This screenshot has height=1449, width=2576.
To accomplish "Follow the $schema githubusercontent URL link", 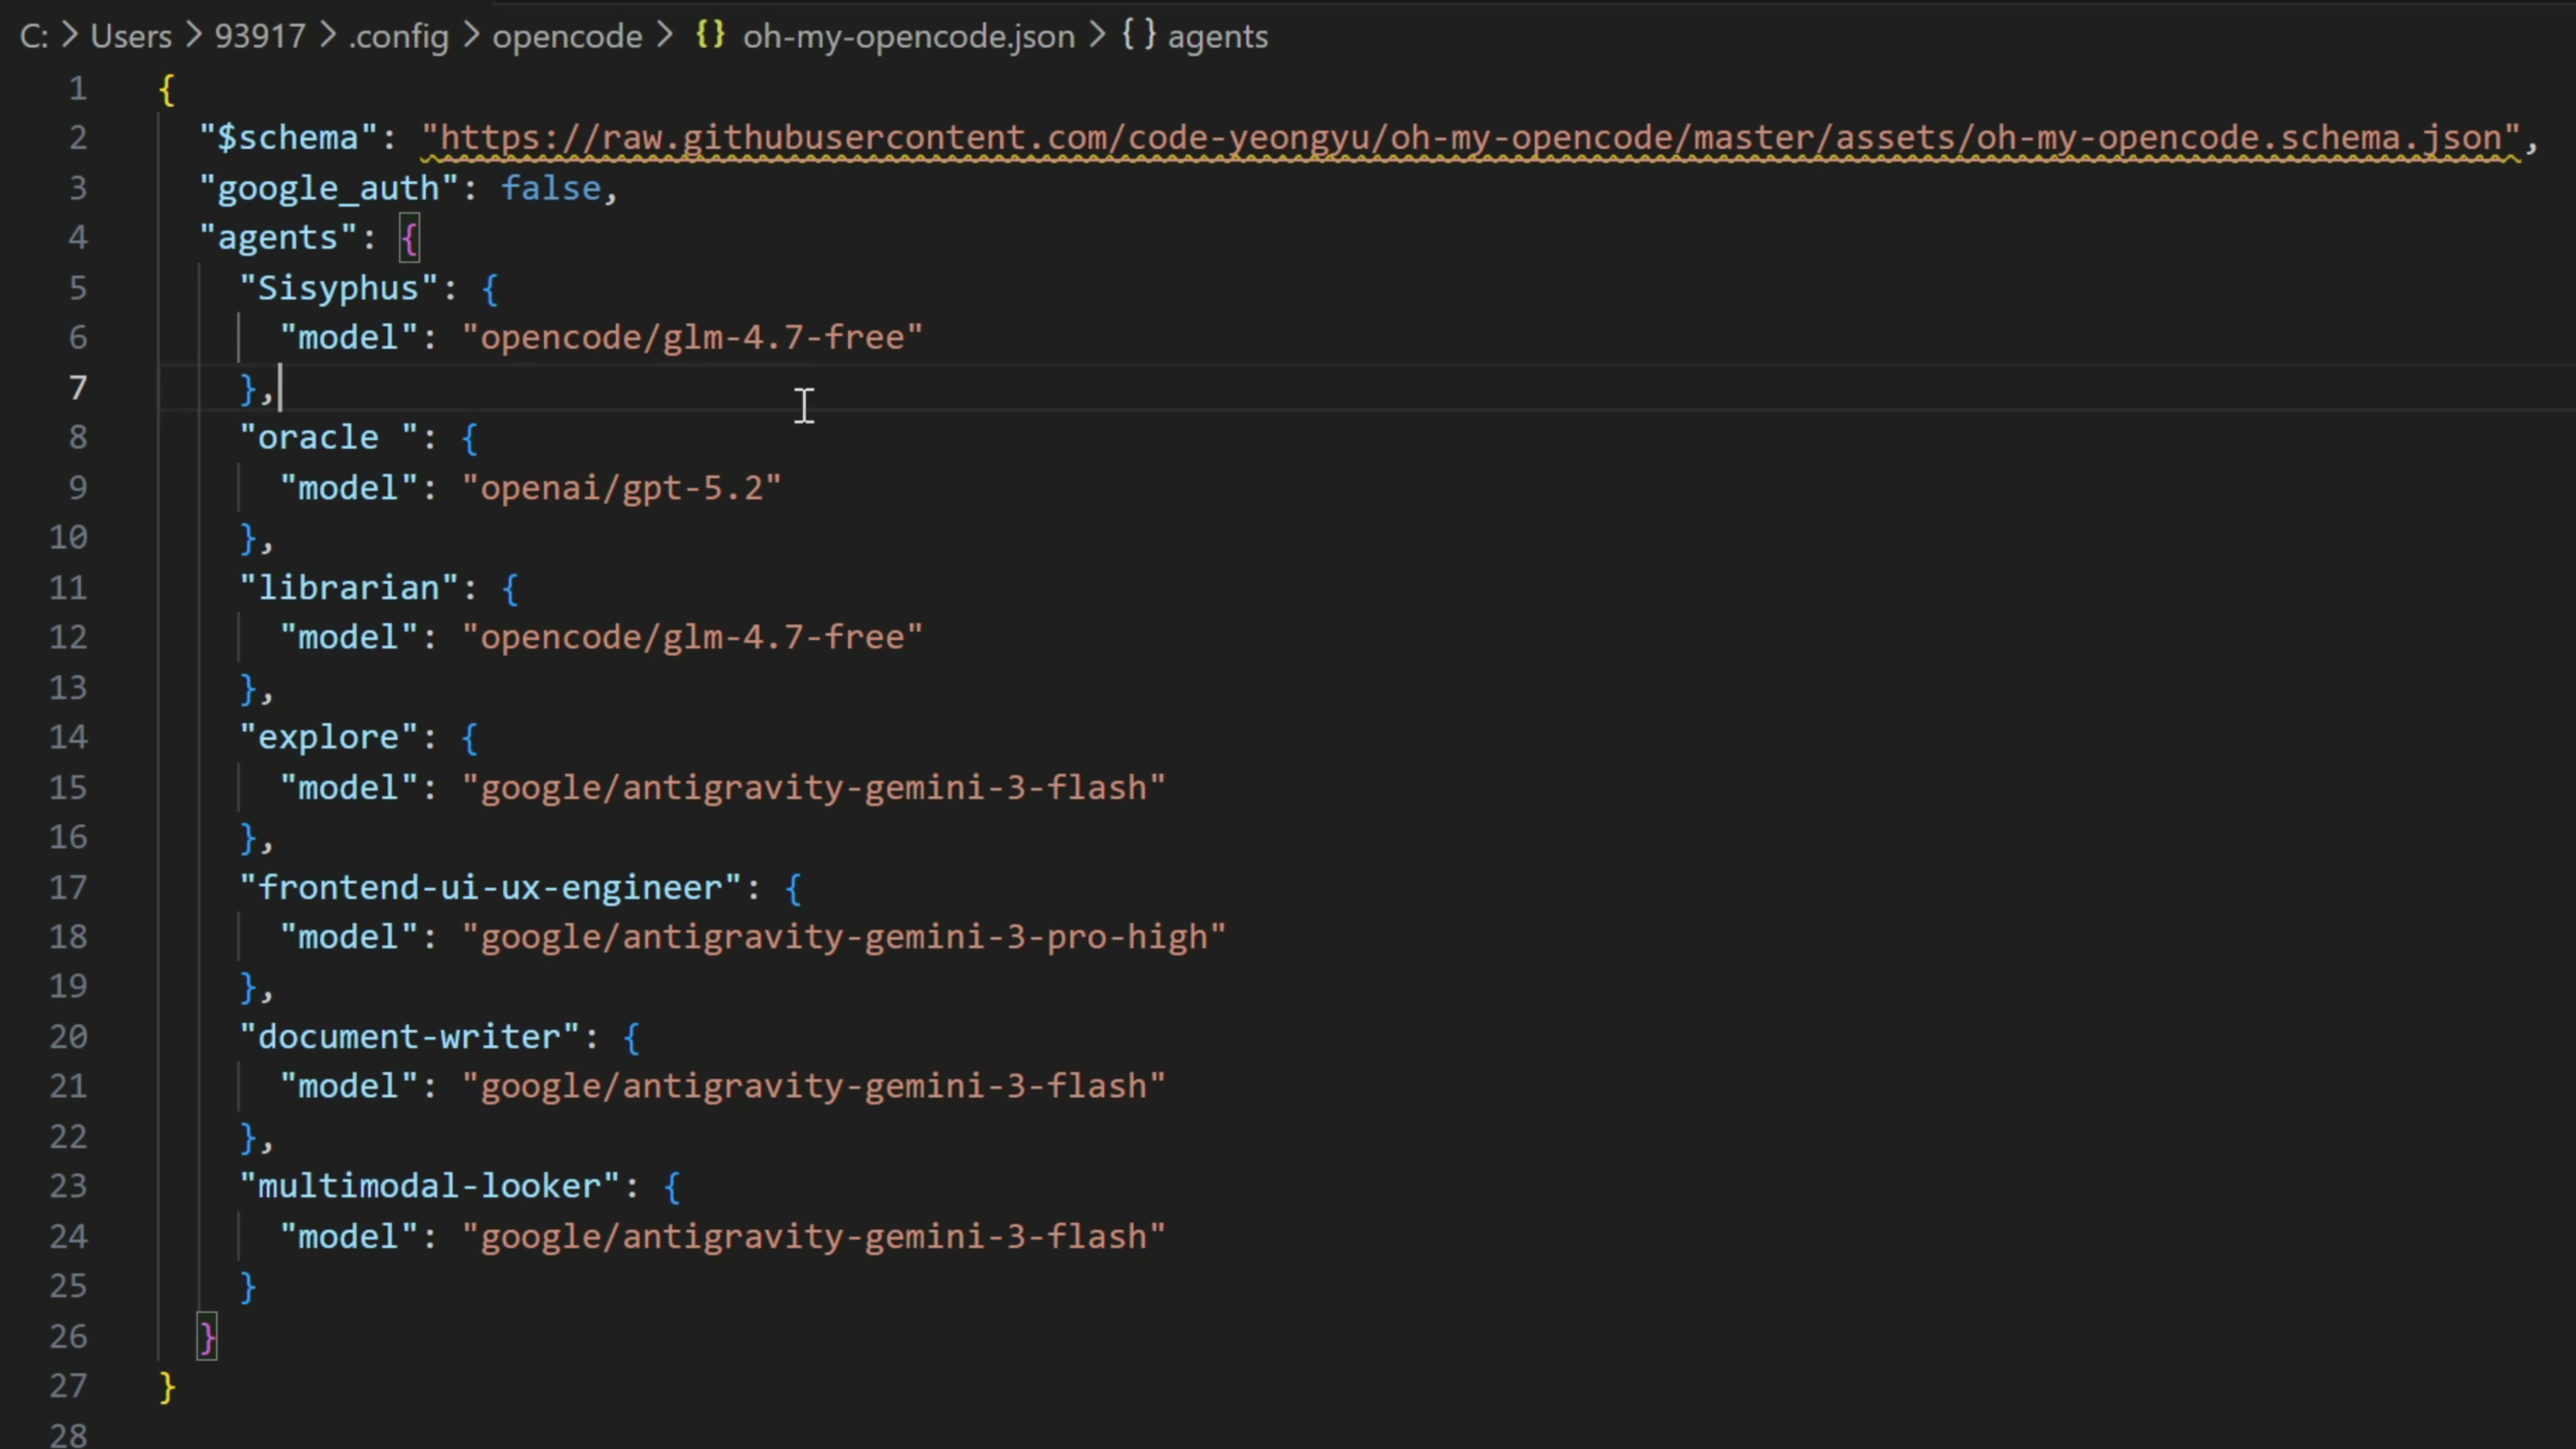I will [x=1470, y=138].
